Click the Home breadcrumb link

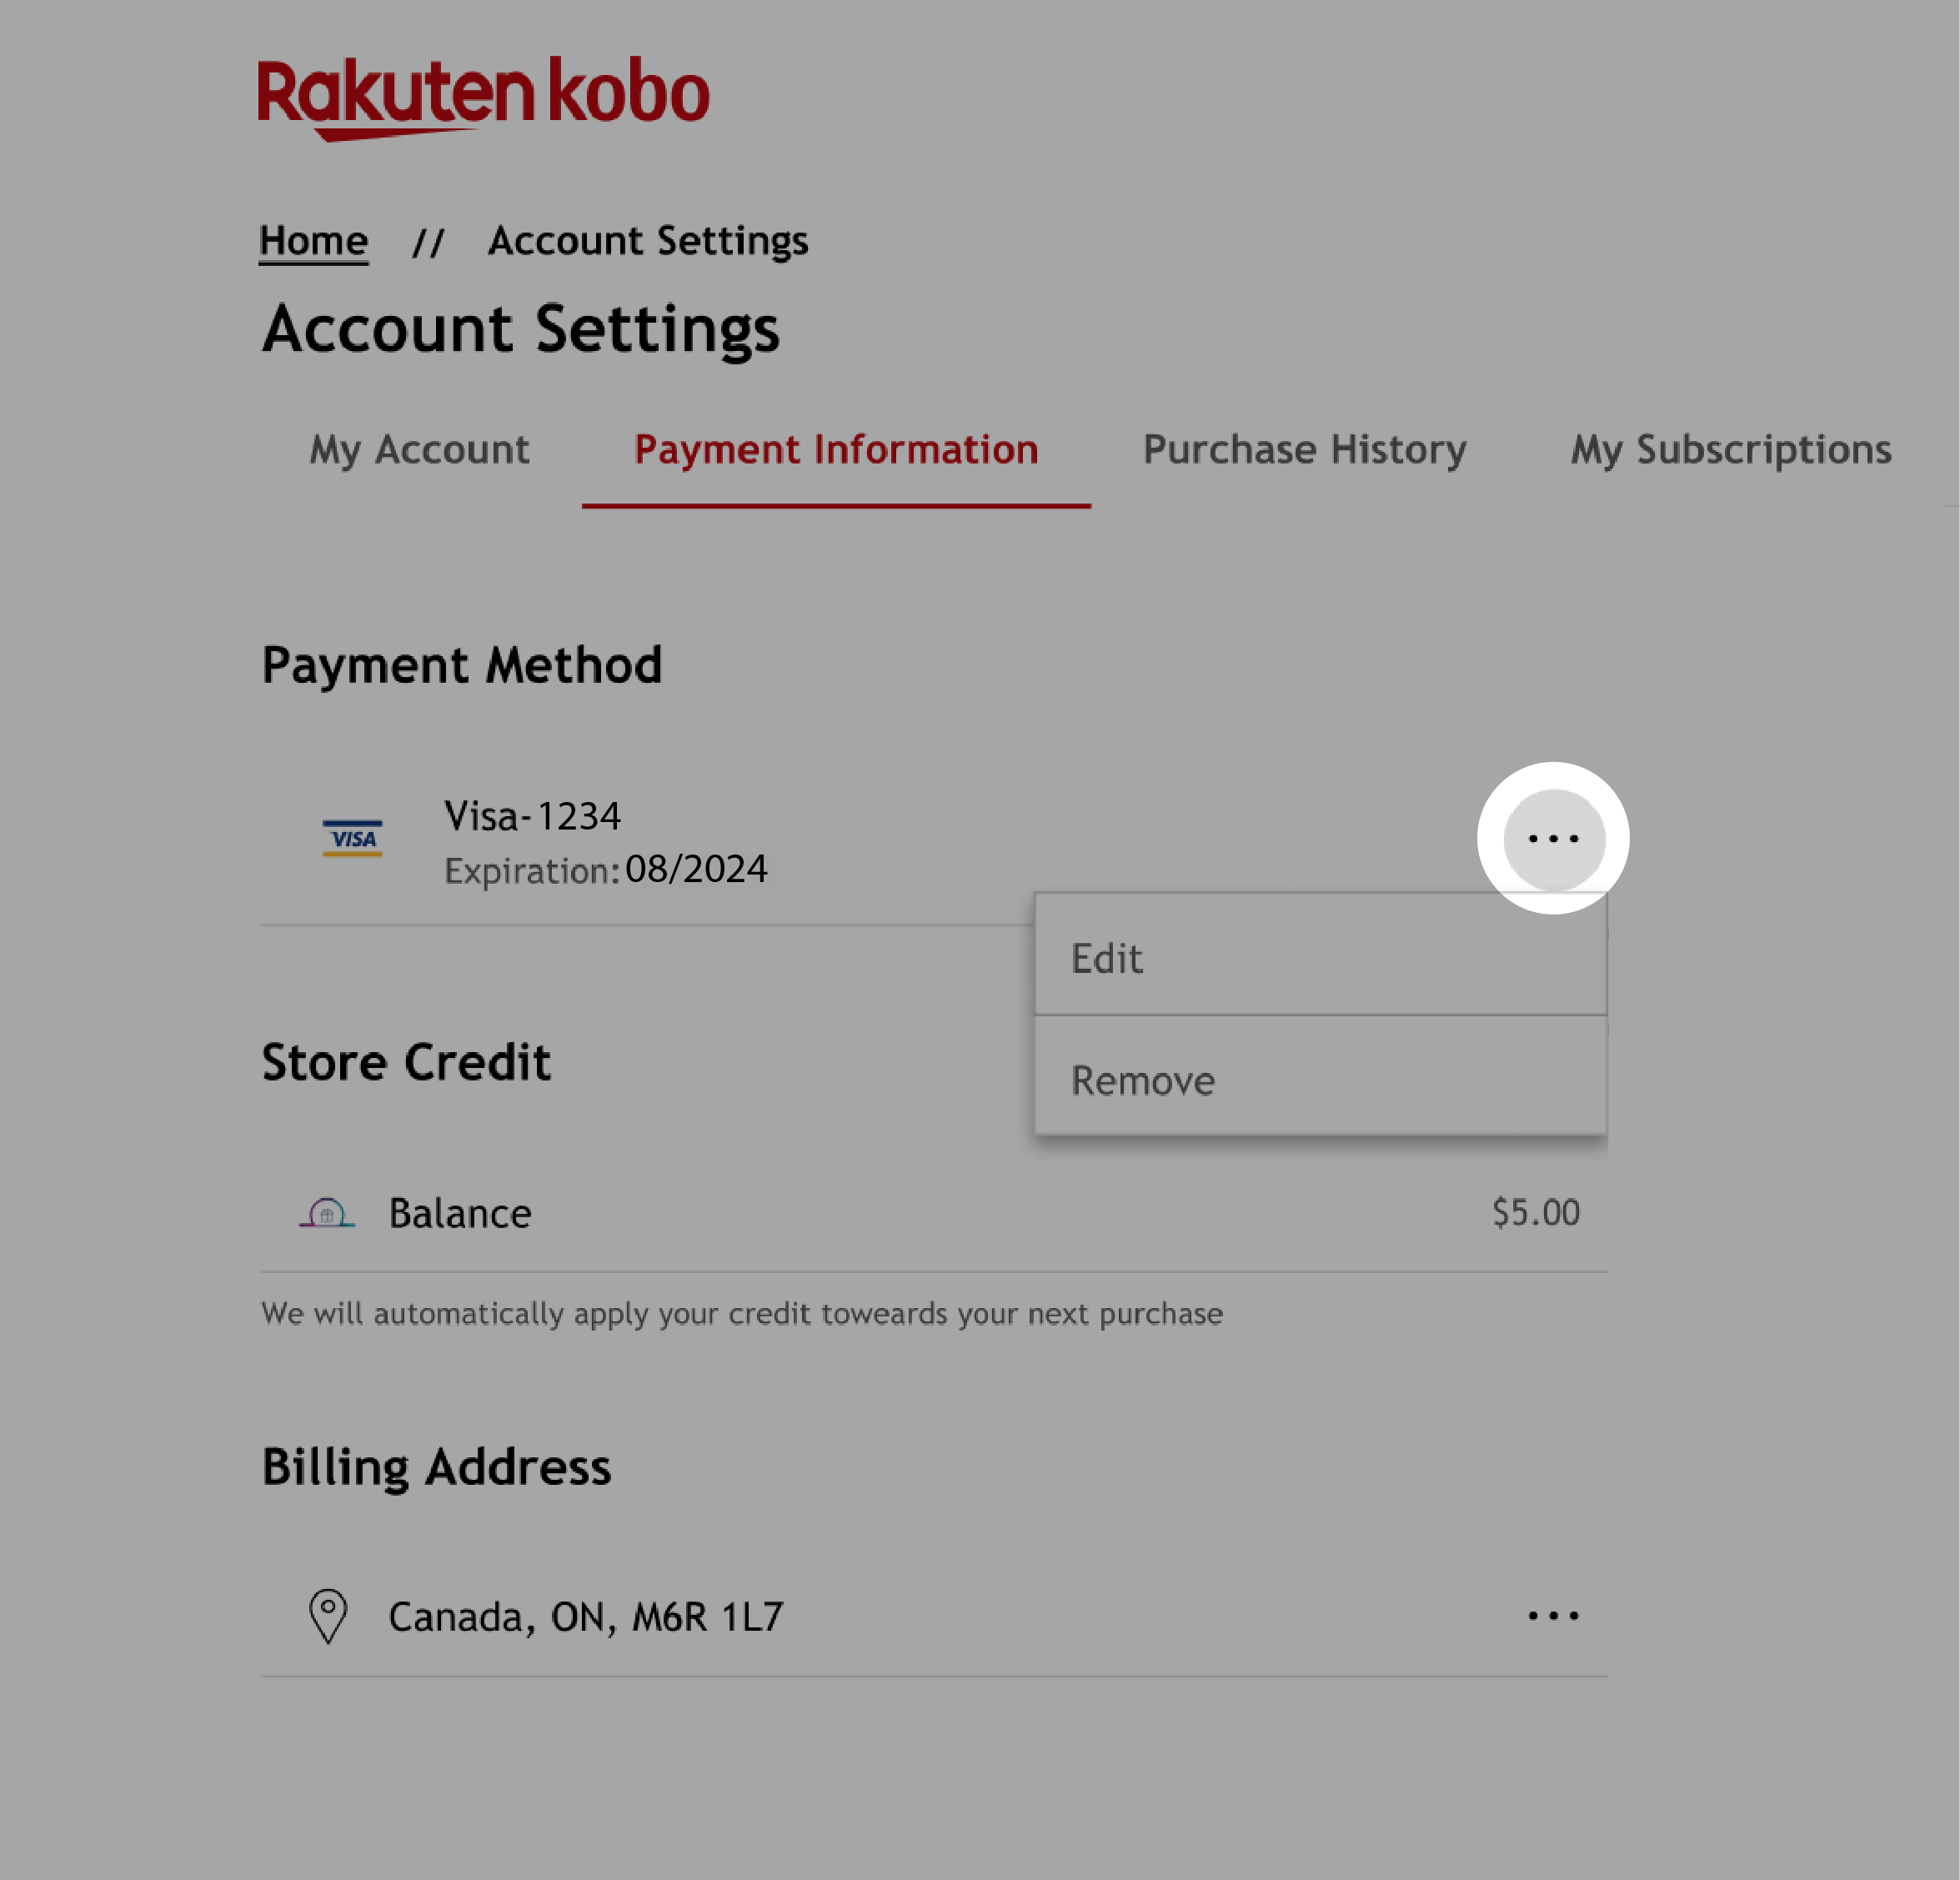[x=313, y=240]
